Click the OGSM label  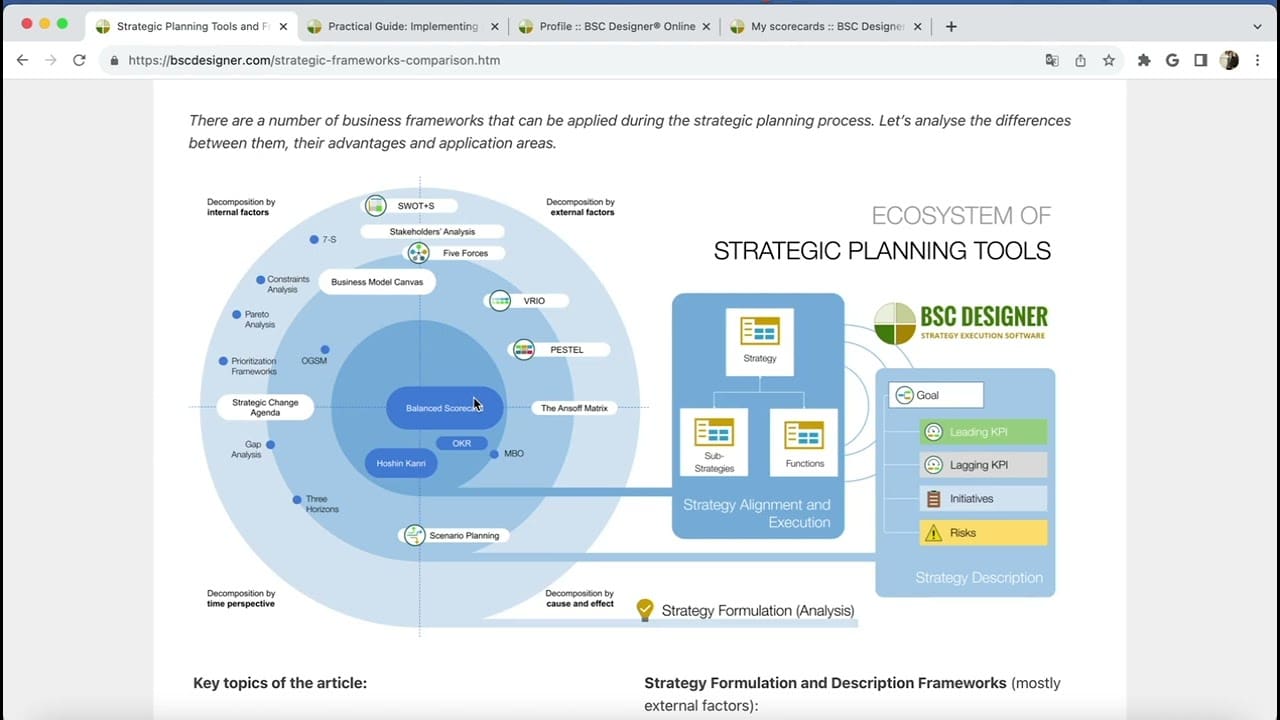click(314, 361)
